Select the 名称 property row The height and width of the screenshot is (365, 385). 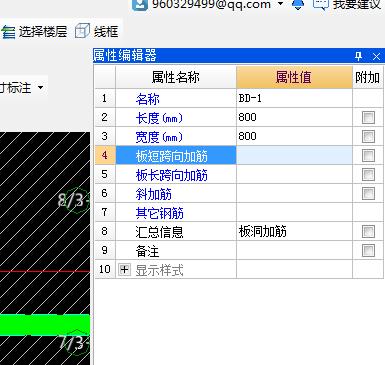(176, 99)
